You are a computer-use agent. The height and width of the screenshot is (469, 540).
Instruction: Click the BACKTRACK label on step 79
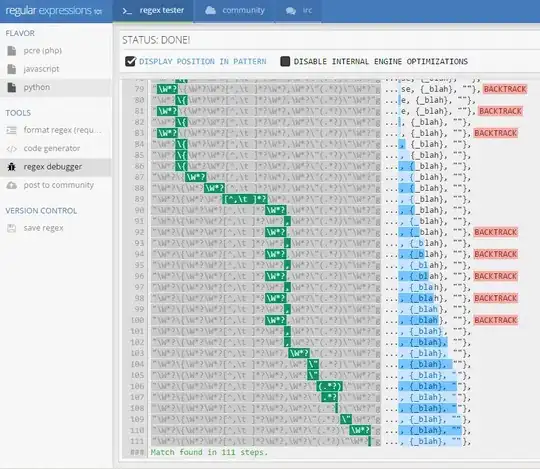tap(505, 89)
